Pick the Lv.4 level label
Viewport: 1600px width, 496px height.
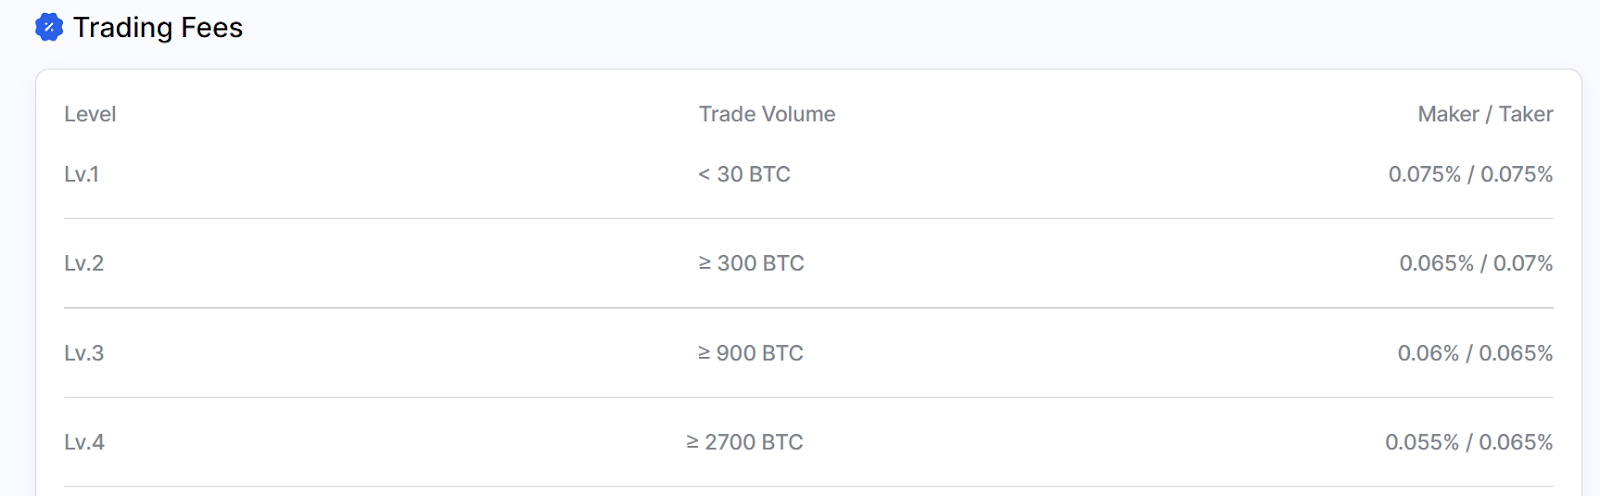(84, 442)
